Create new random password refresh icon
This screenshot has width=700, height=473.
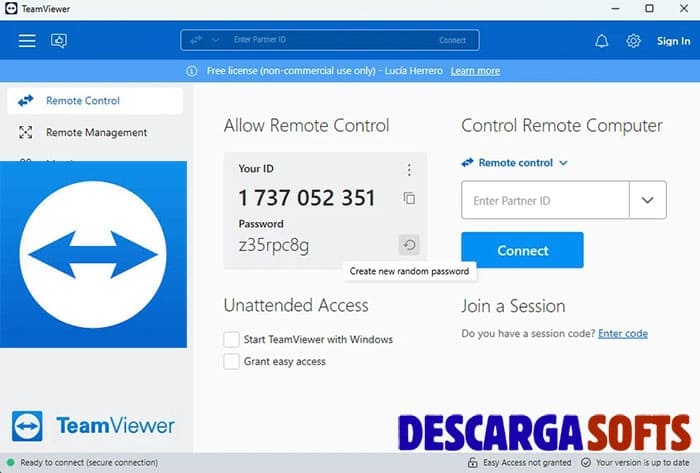pyautogui.click(x=409, y=245)
